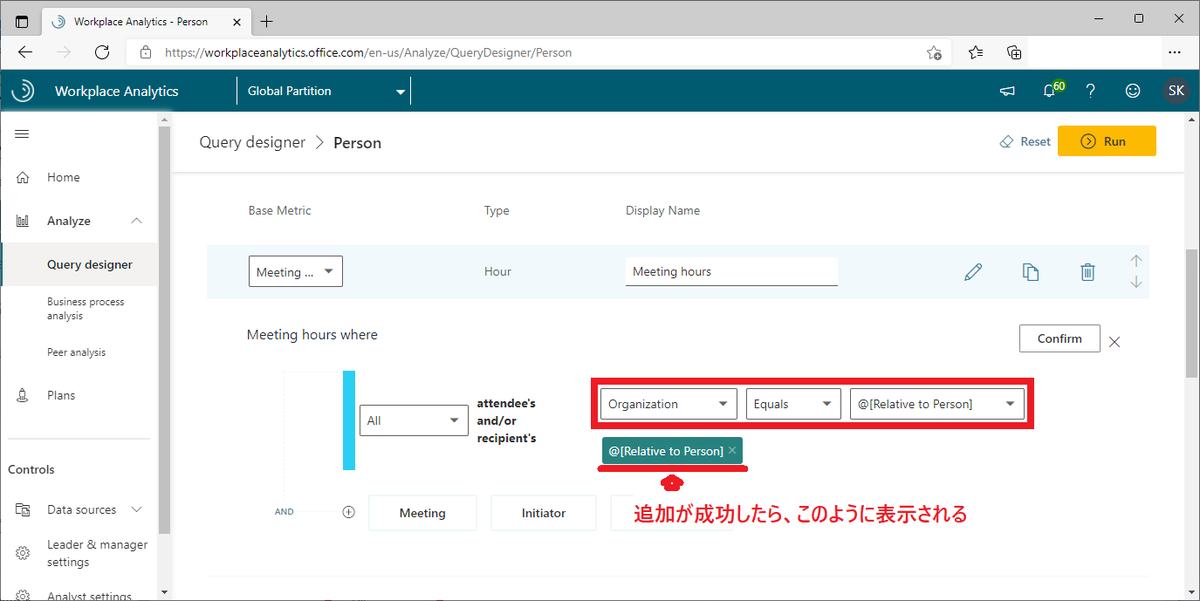Close the Workplace Analytics browser tab
Image resolution: width=1200 pixels, height=601 pixels.
235,21
